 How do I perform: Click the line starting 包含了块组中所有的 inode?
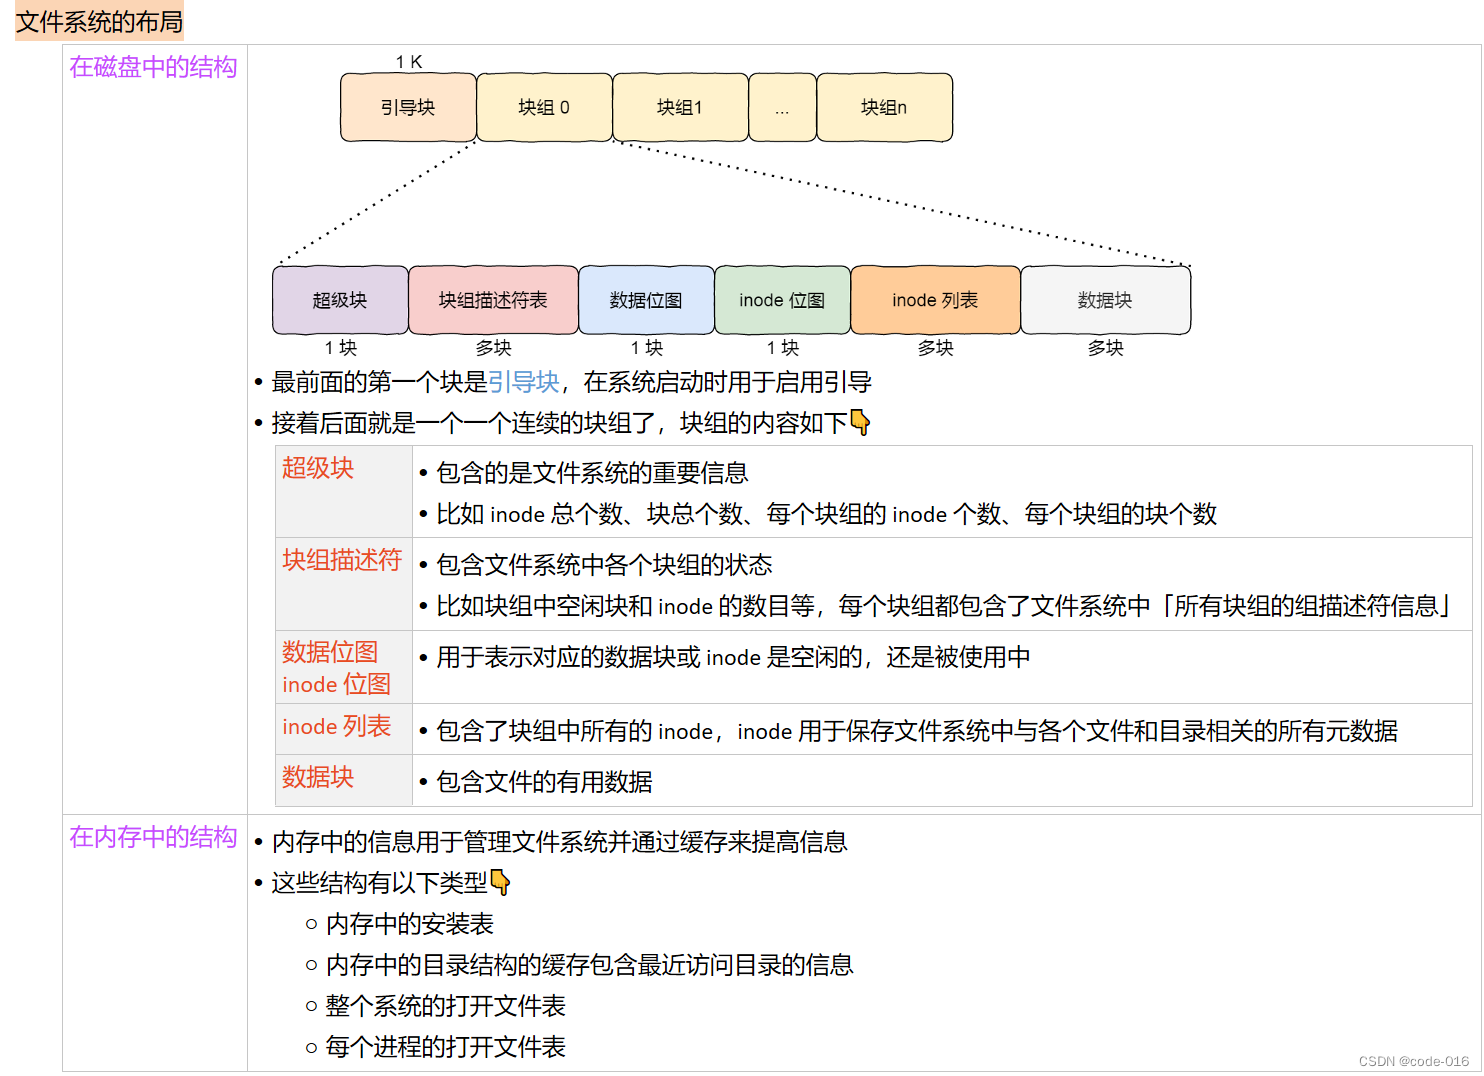(x=917, y=731)
